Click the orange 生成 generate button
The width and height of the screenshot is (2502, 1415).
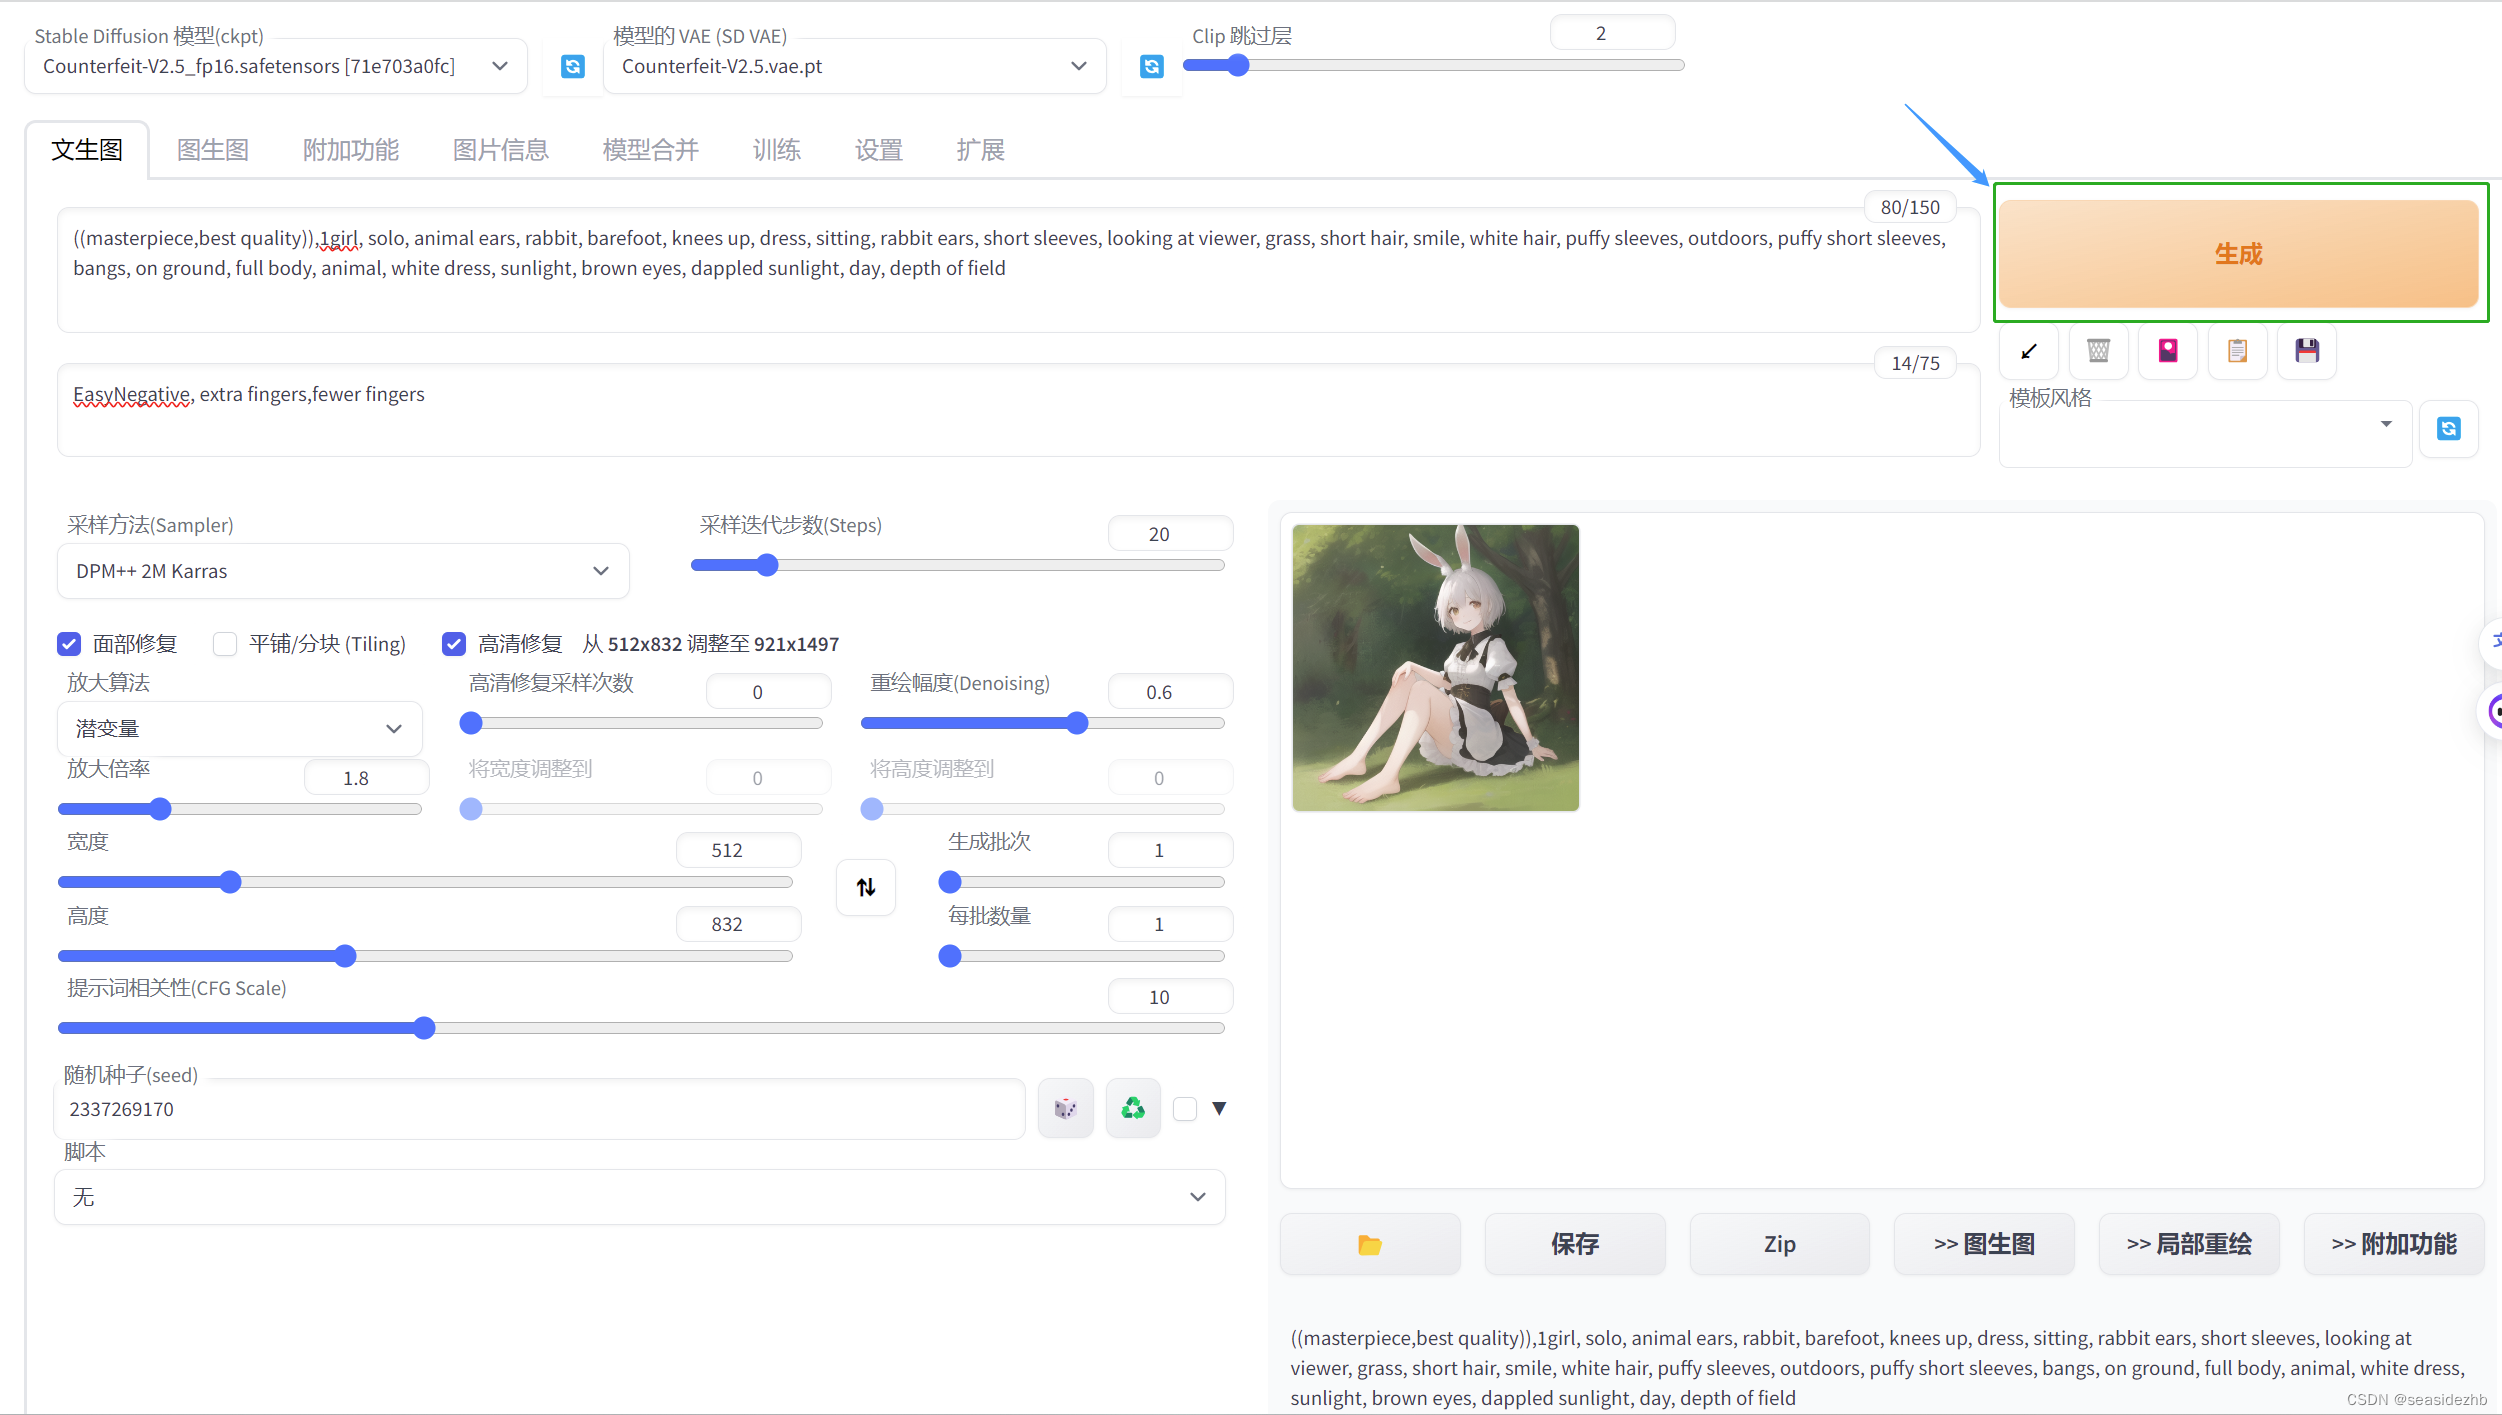2238,254
